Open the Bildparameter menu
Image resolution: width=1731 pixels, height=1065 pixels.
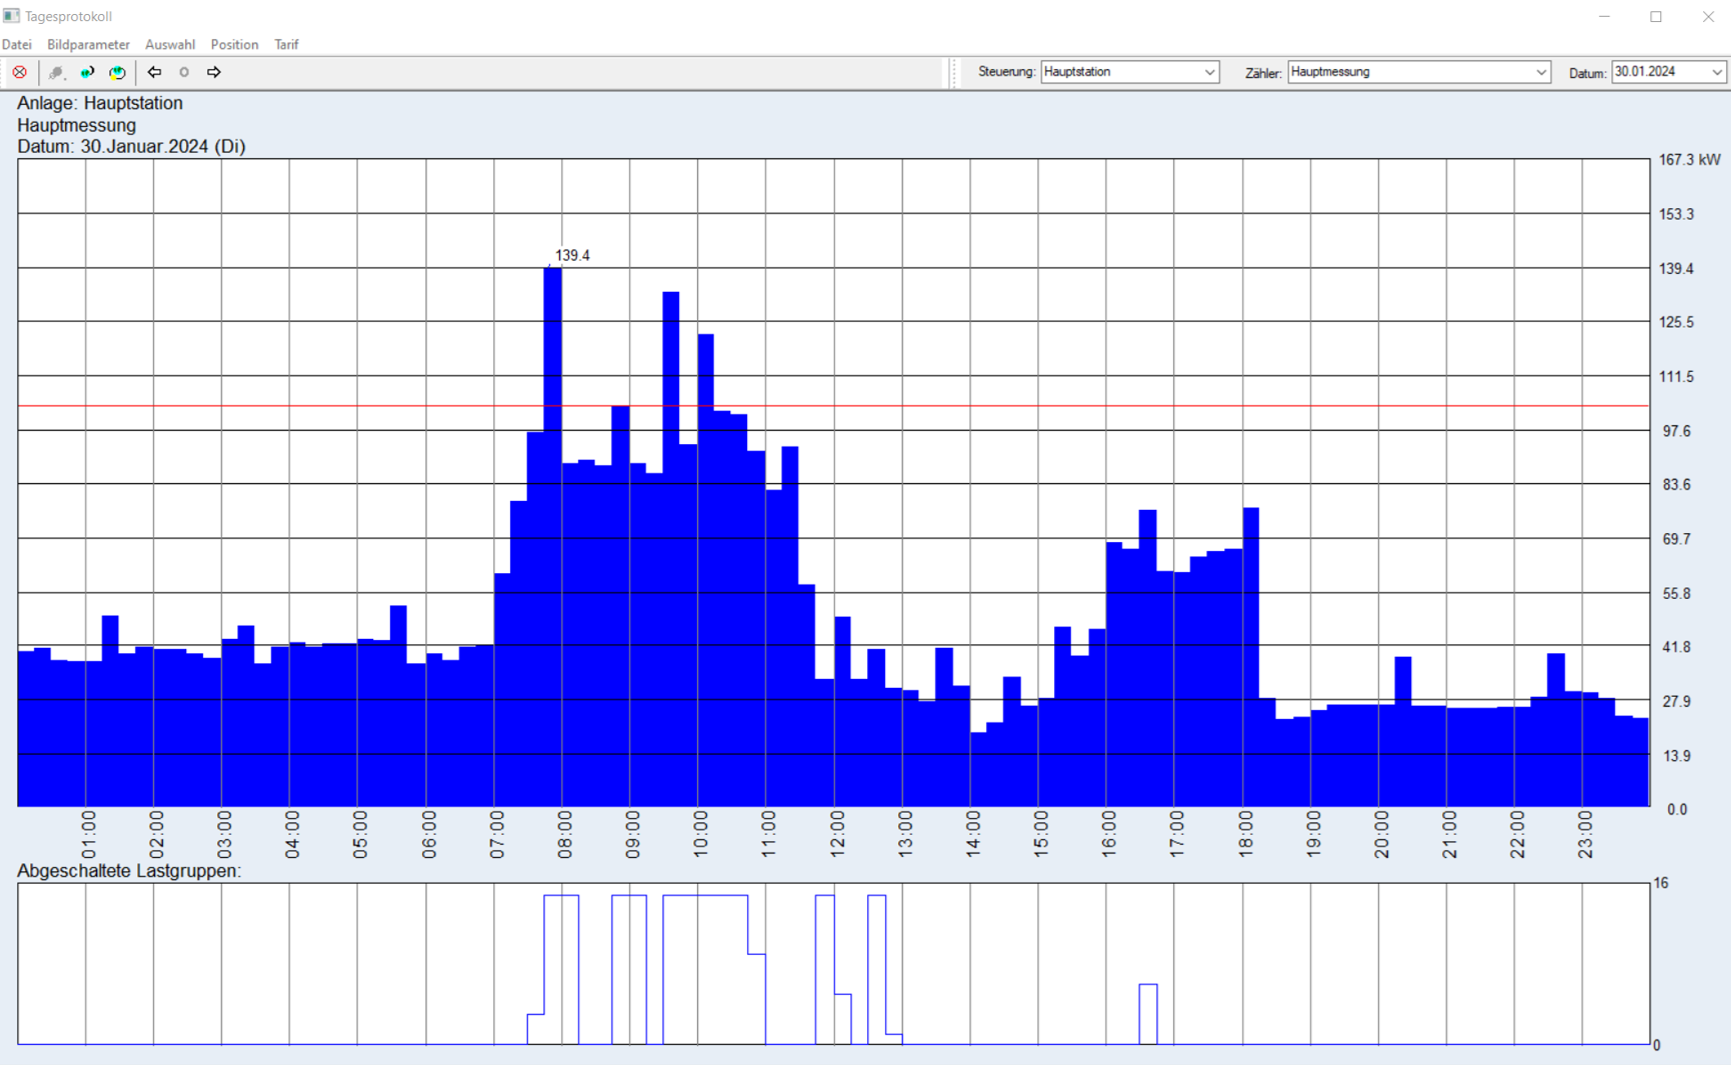[x=88, y=44]
